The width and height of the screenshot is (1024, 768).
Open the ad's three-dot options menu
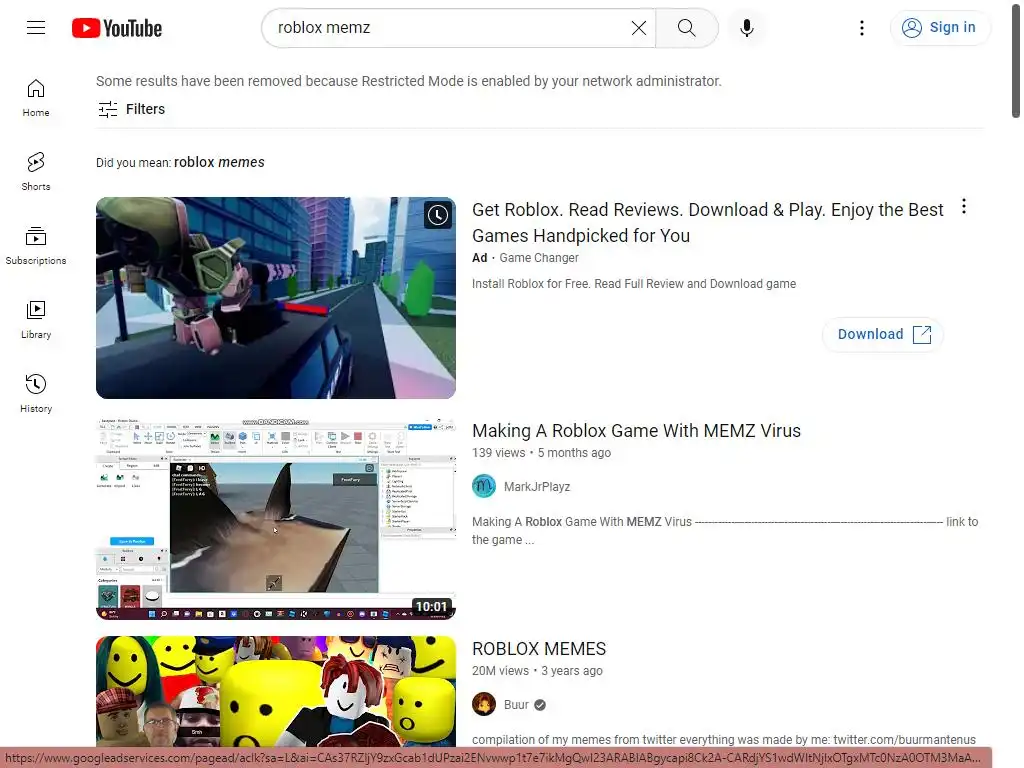963,207
